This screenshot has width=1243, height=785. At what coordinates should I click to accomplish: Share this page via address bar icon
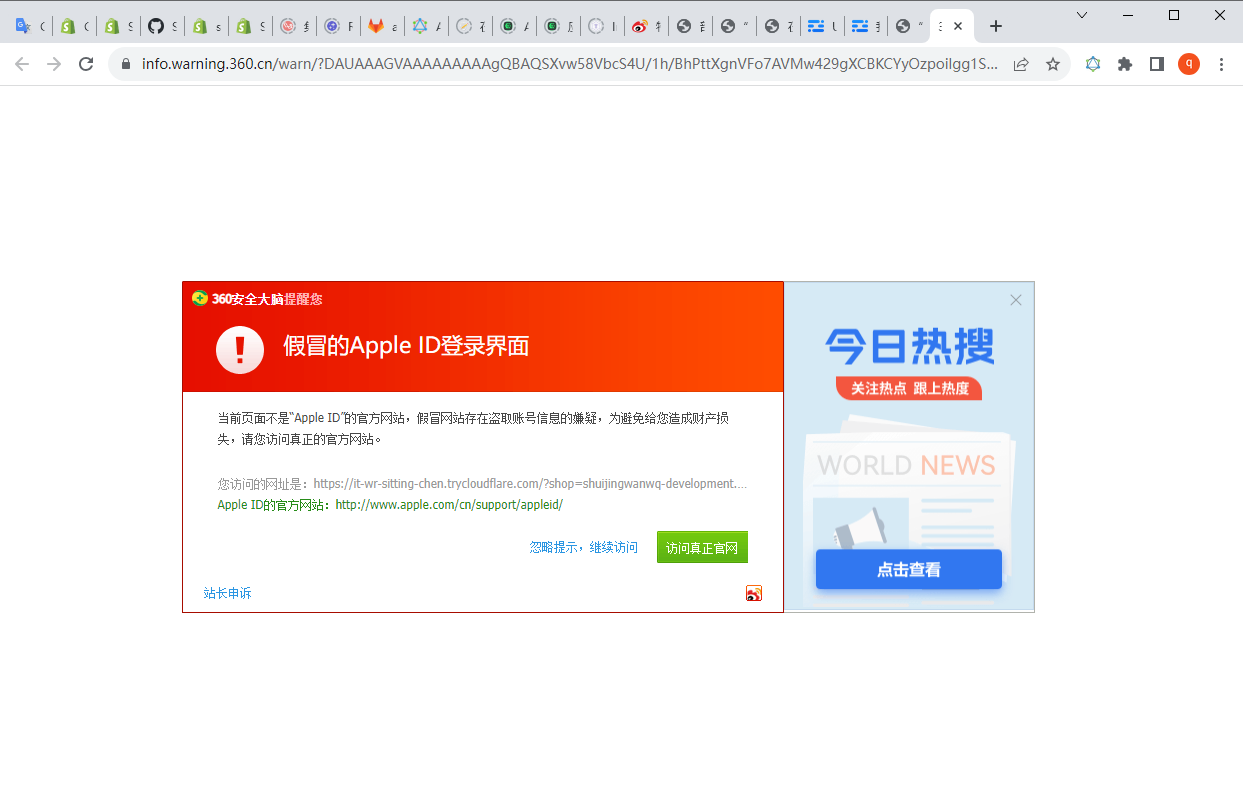[x=1021, y=64]
